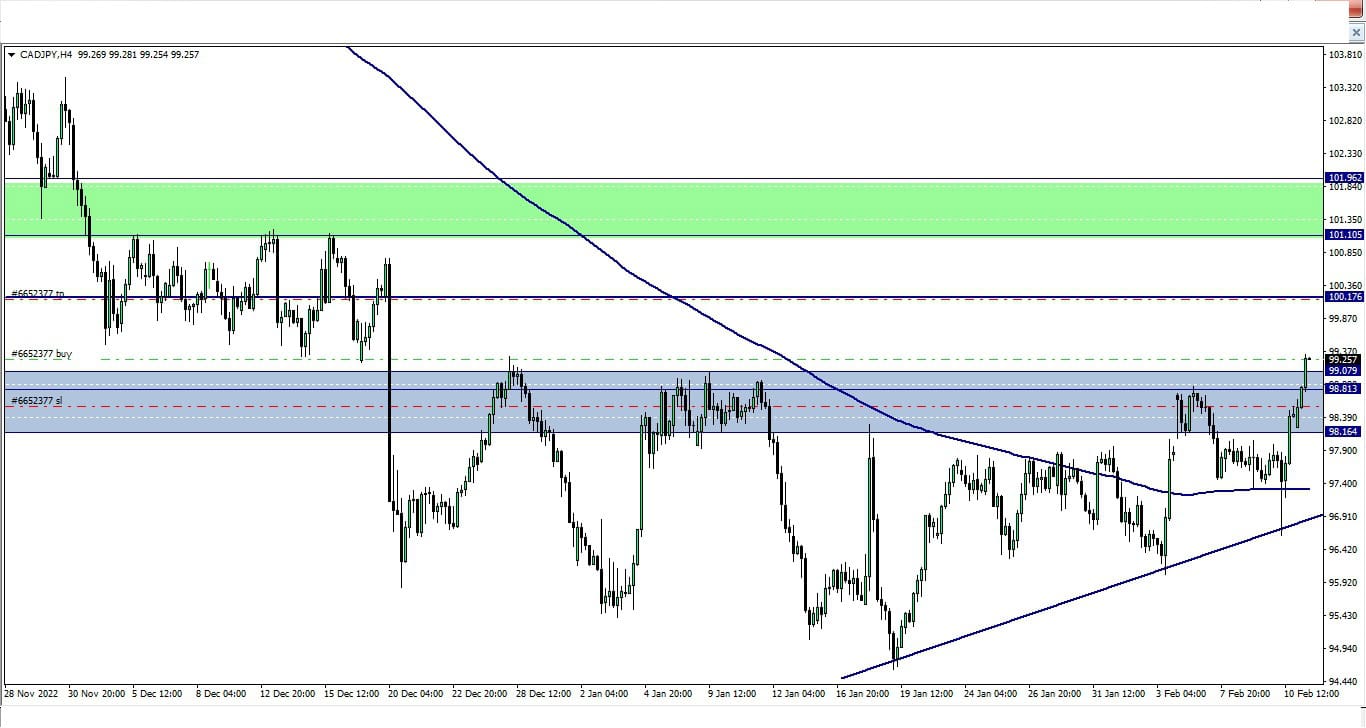Click the 99.079 price tag
This screenshot has width=1366, height=728.
coord(1344,371)
